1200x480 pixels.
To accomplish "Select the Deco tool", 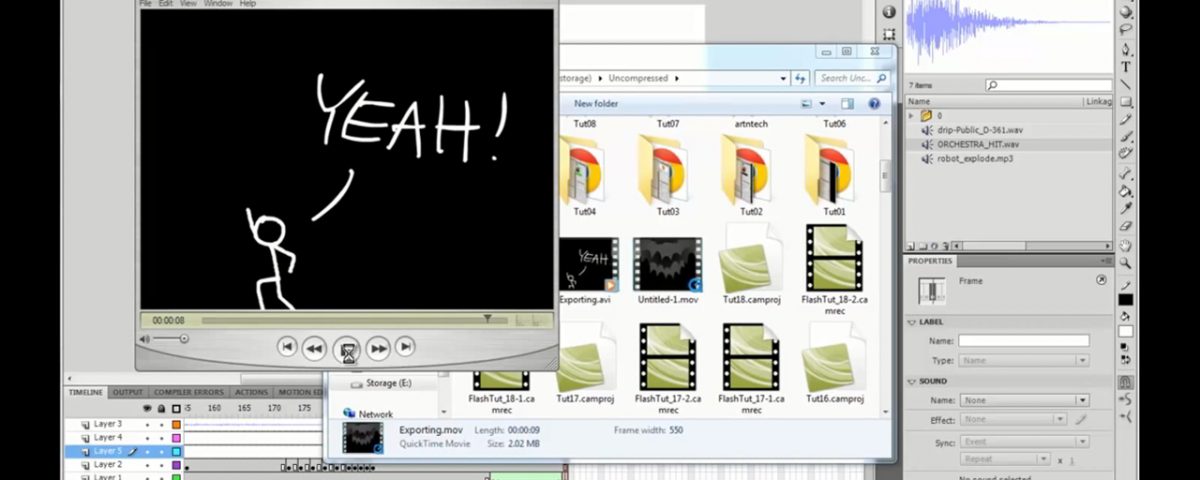I will pyautogui.click(x=1126, y=154).
